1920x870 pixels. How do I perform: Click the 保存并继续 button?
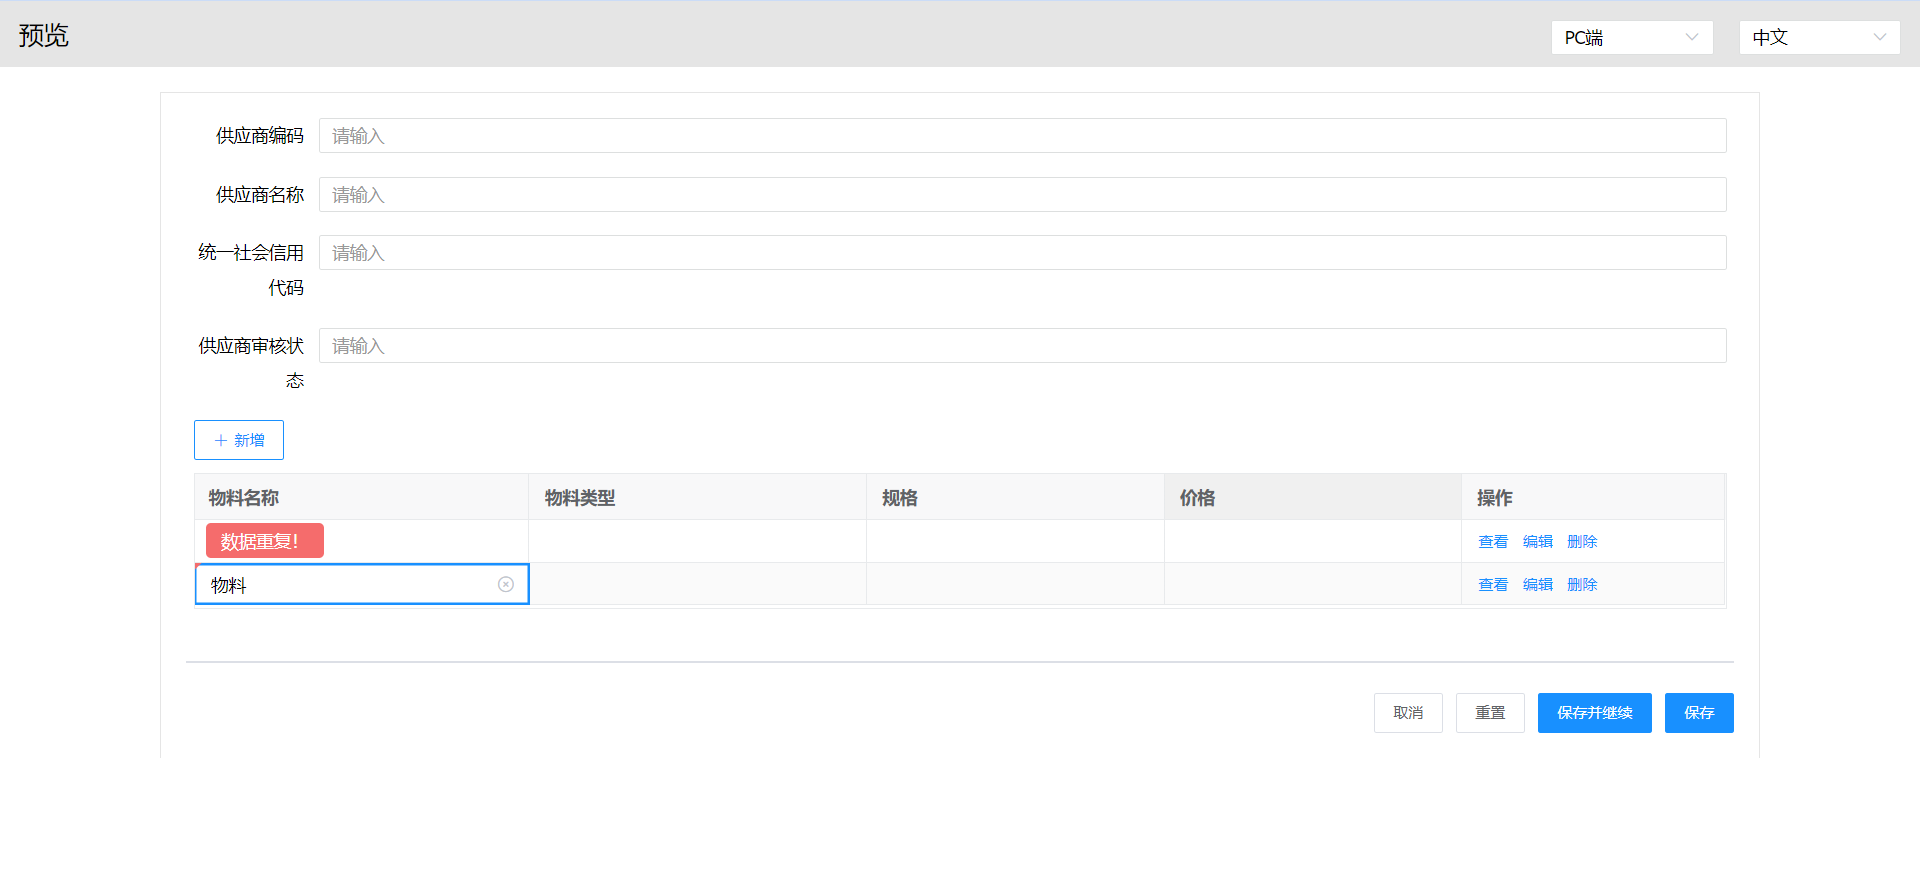[1594, 713]
